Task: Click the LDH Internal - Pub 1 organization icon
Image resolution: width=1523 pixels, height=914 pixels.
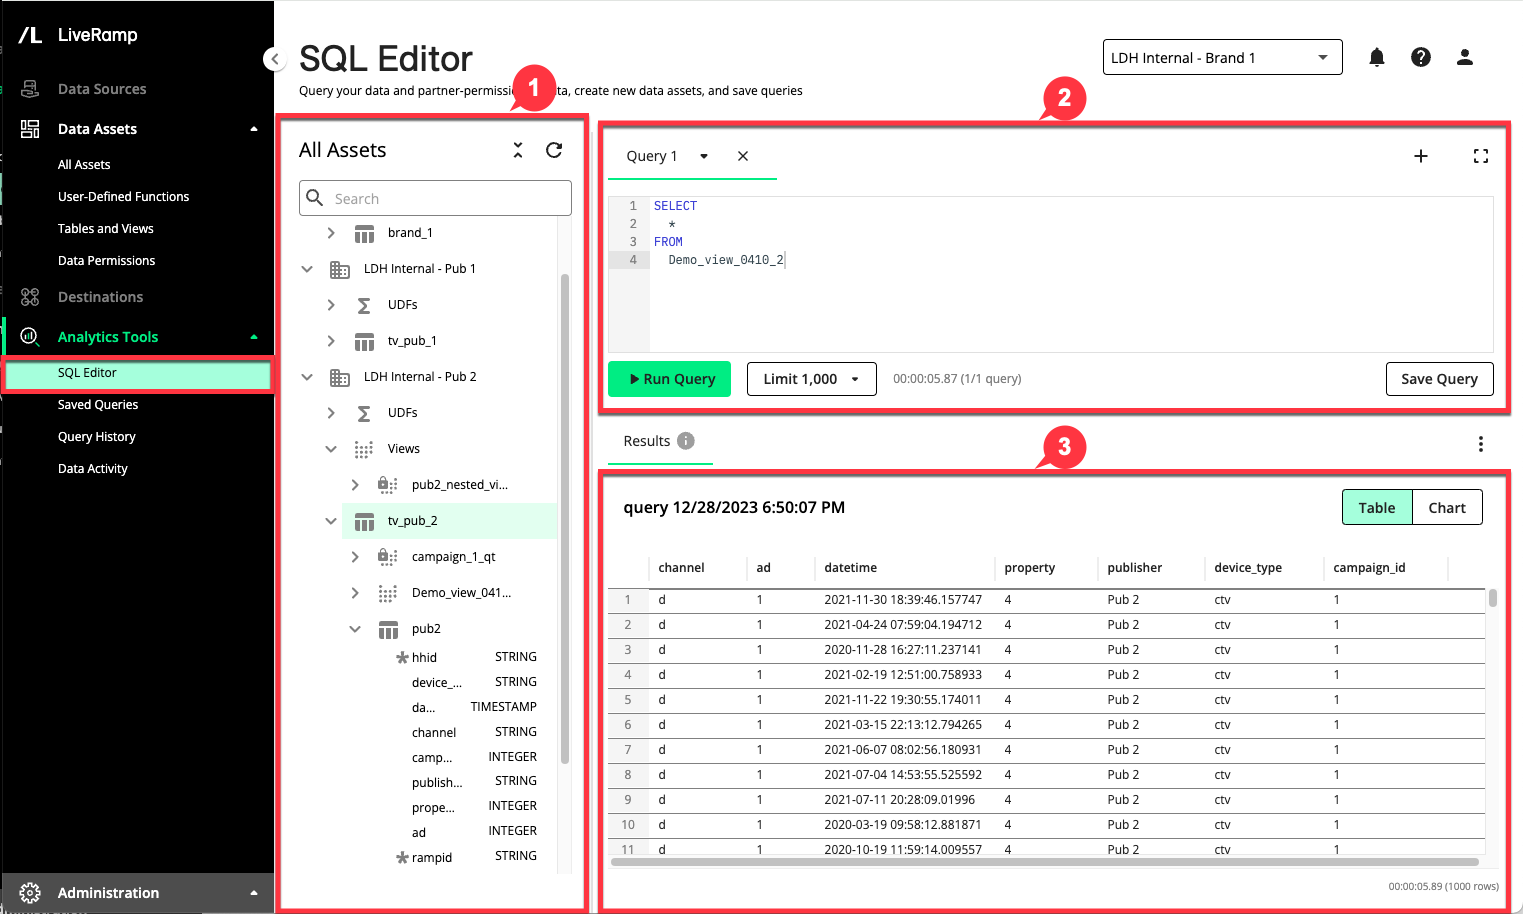Action: pos(340,270)
